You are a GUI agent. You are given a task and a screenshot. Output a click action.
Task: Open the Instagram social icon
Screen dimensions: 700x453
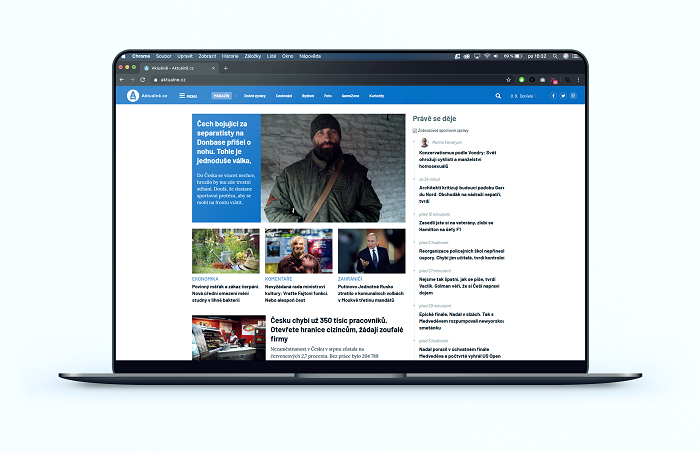tap(574, 96)
